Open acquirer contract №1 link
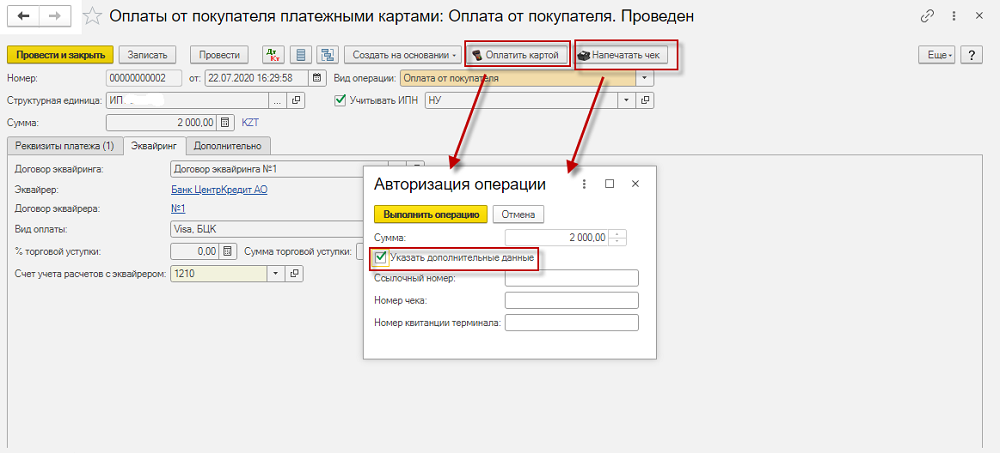This screenshot has width=1000, height=453. 178,209
